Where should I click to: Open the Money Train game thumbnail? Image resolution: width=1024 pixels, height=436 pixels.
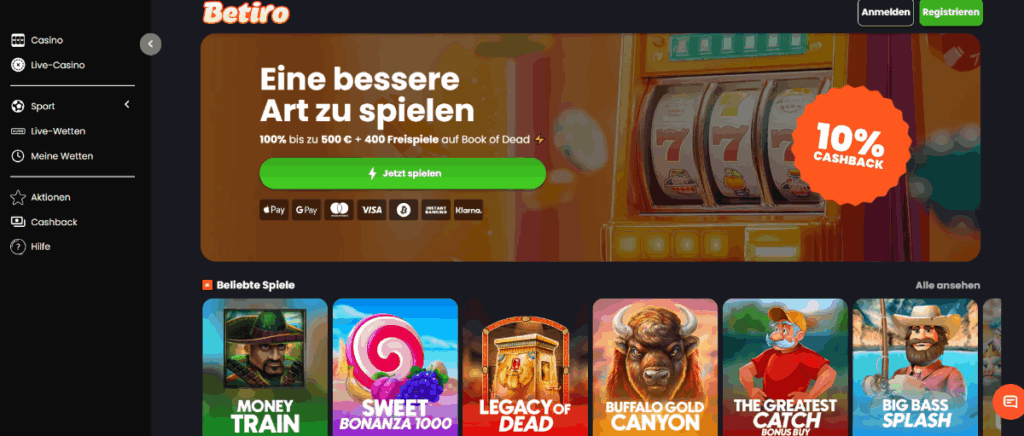click(265, 367)
